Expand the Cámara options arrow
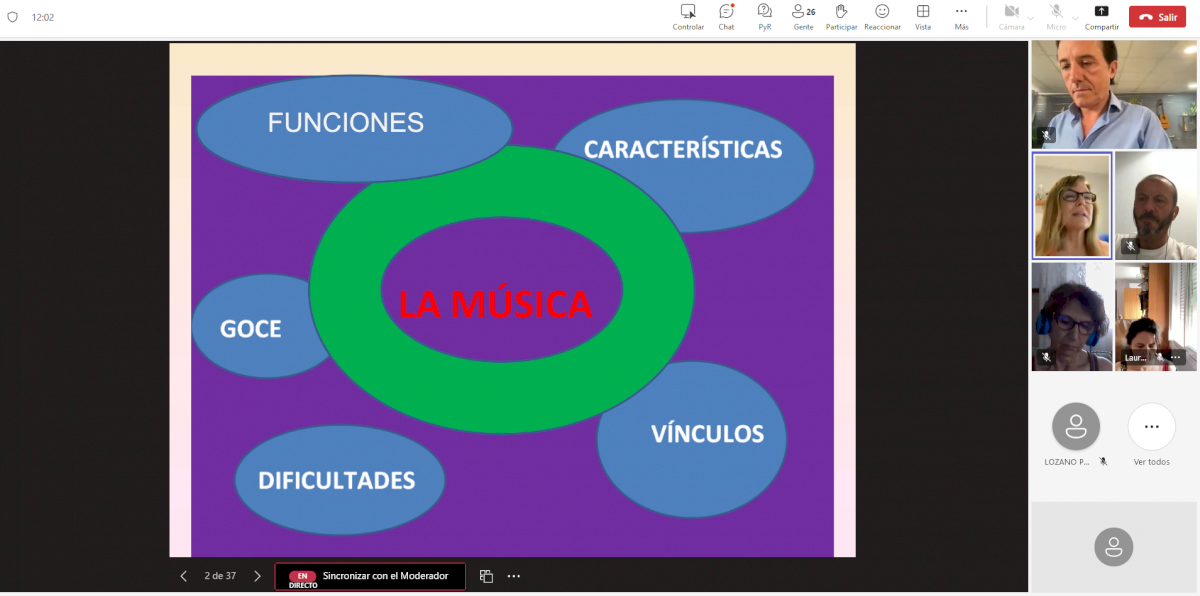 tap(1032, 17)
